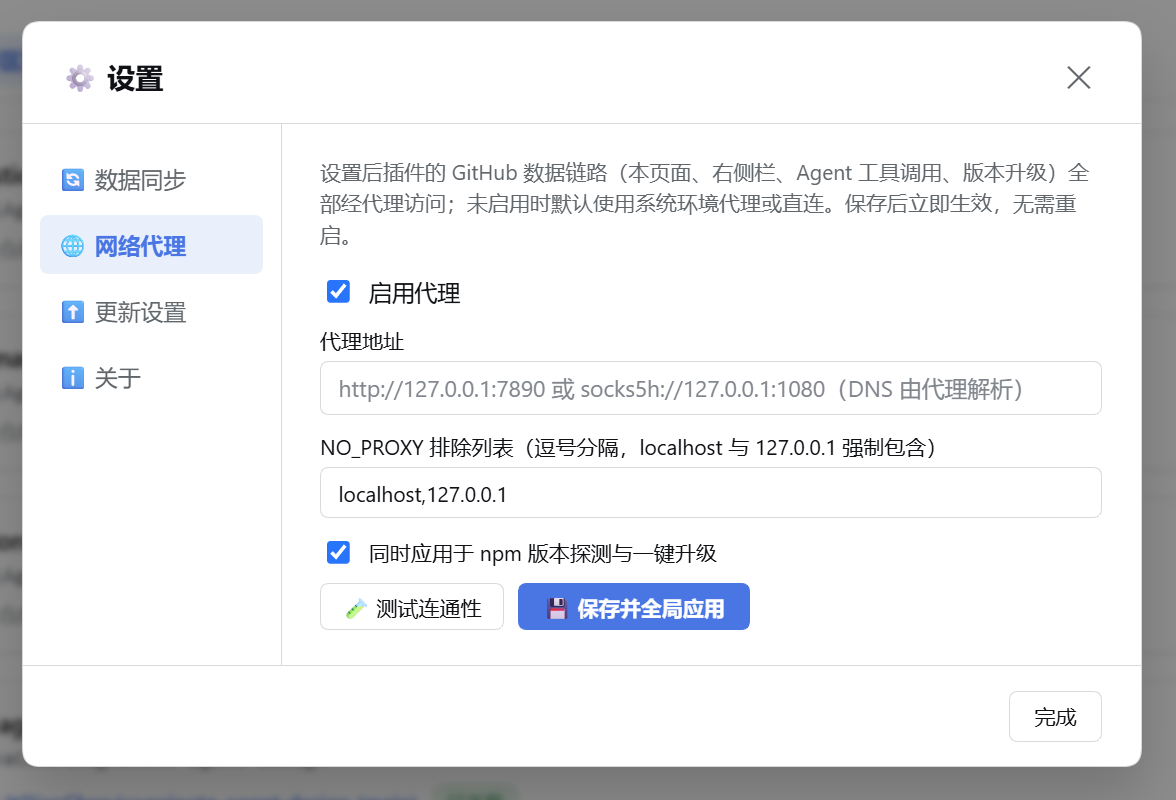Click the 测试连通性 button
The width and height of the screenshot is (1176, 800).
[412, 607]
